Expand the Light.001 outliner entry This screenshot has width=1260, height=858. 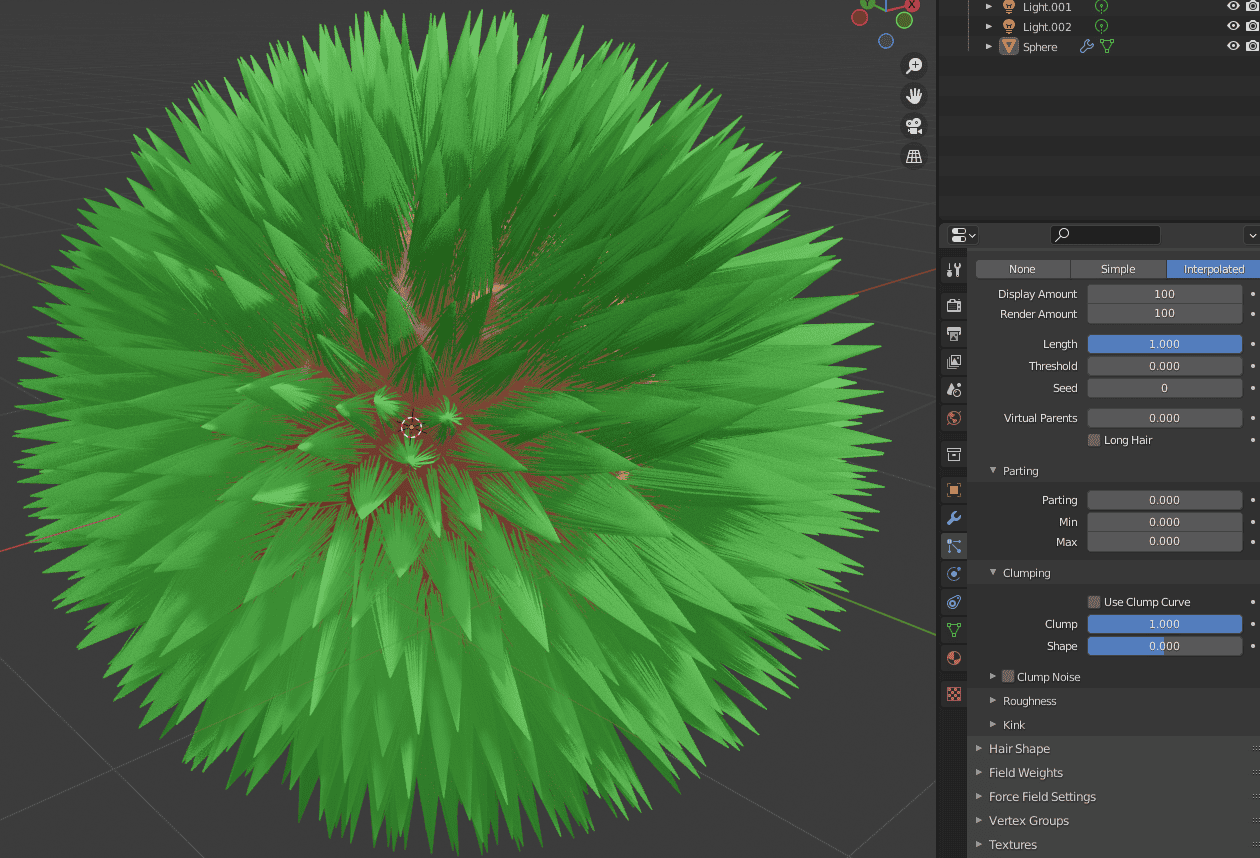coord(988,6)
